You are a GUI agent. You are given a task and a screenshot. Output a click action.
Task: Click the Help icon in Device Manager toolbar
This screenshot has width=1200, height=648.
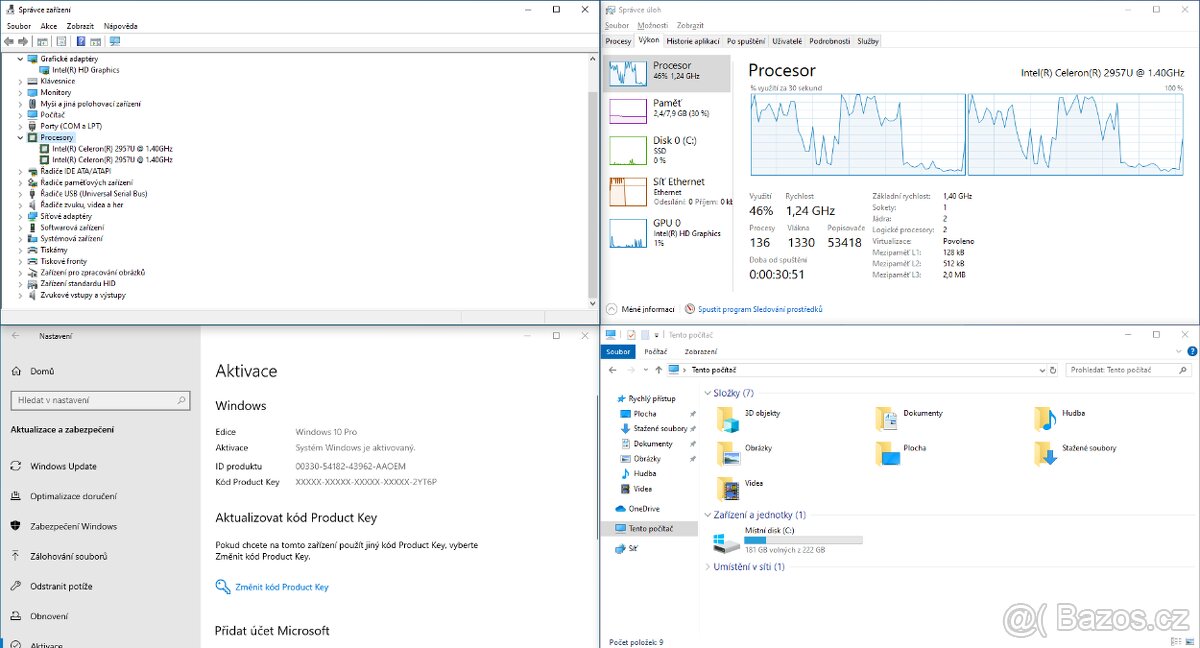80,41
